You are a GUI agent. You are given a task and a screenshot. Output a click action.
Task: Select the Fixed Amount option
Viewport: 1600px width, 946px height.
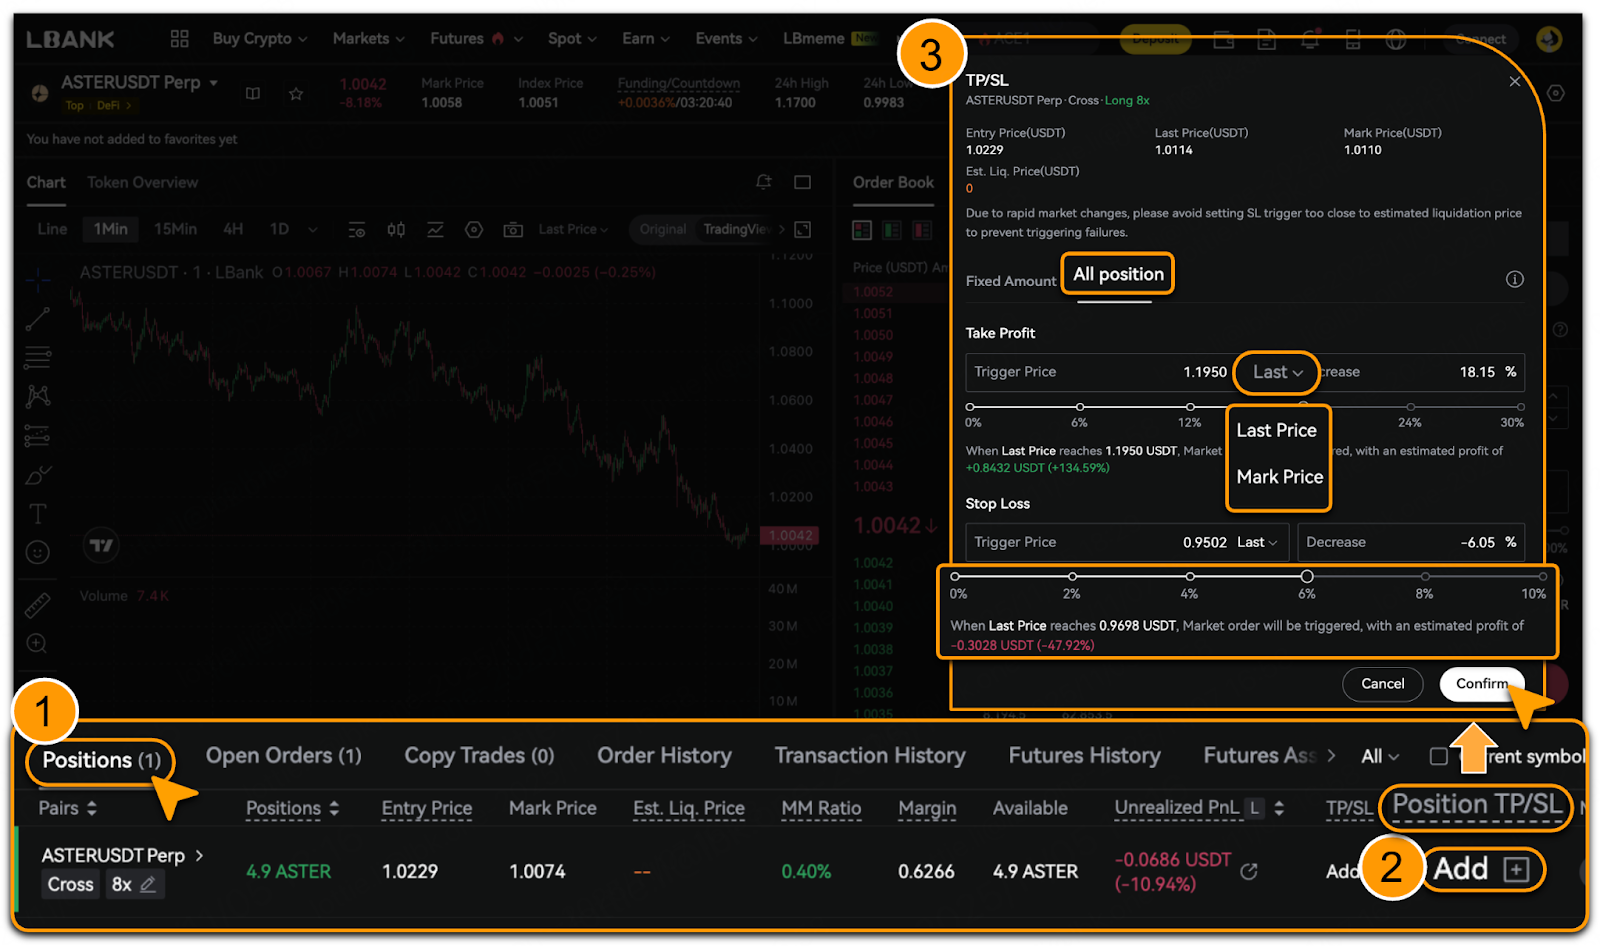1010,281
